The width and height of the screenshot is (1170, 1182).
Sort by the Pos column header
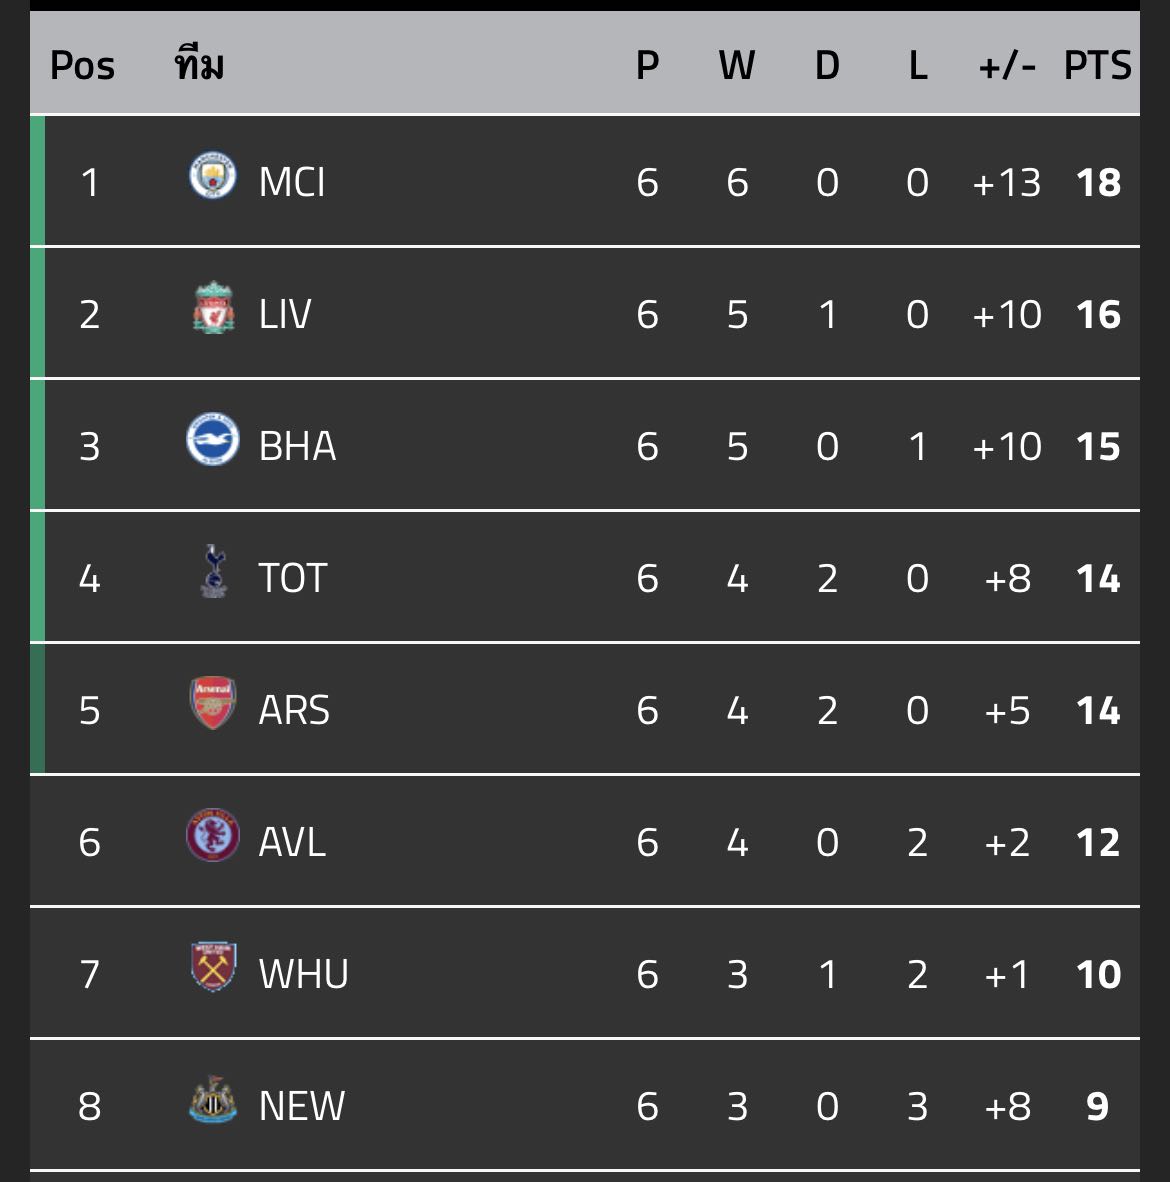coord(82,66)
